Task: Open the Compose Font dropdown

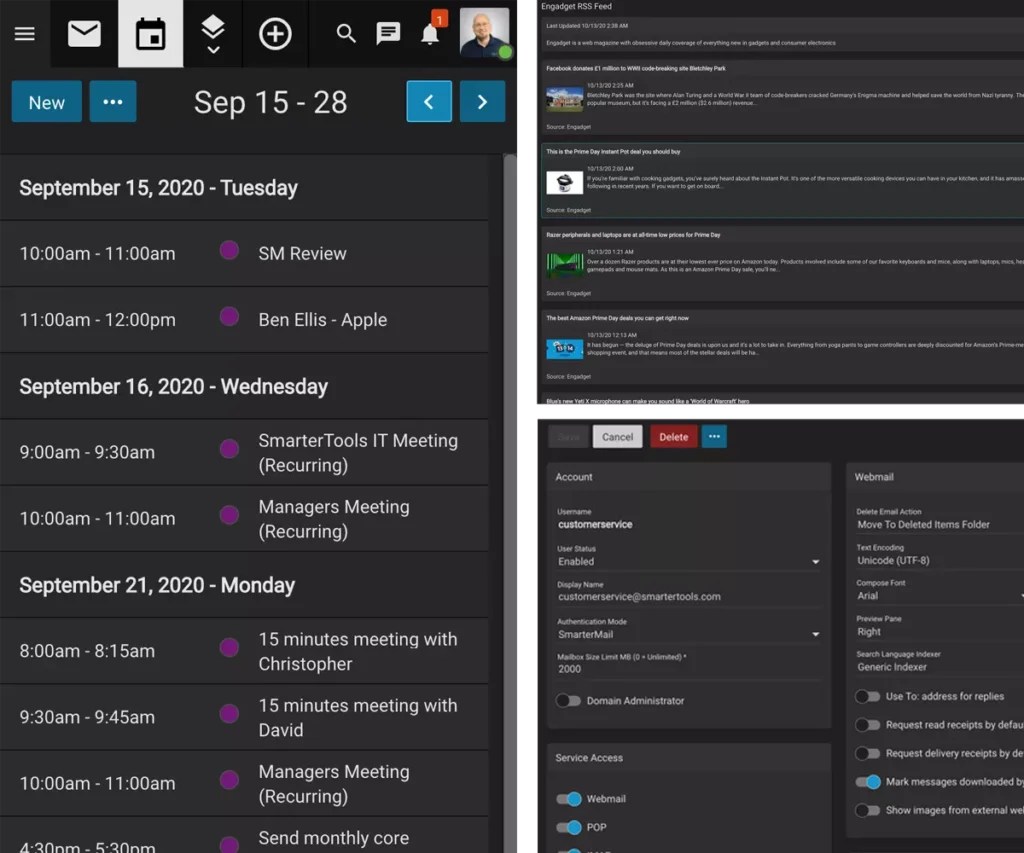Action: [x=938, y=595]
